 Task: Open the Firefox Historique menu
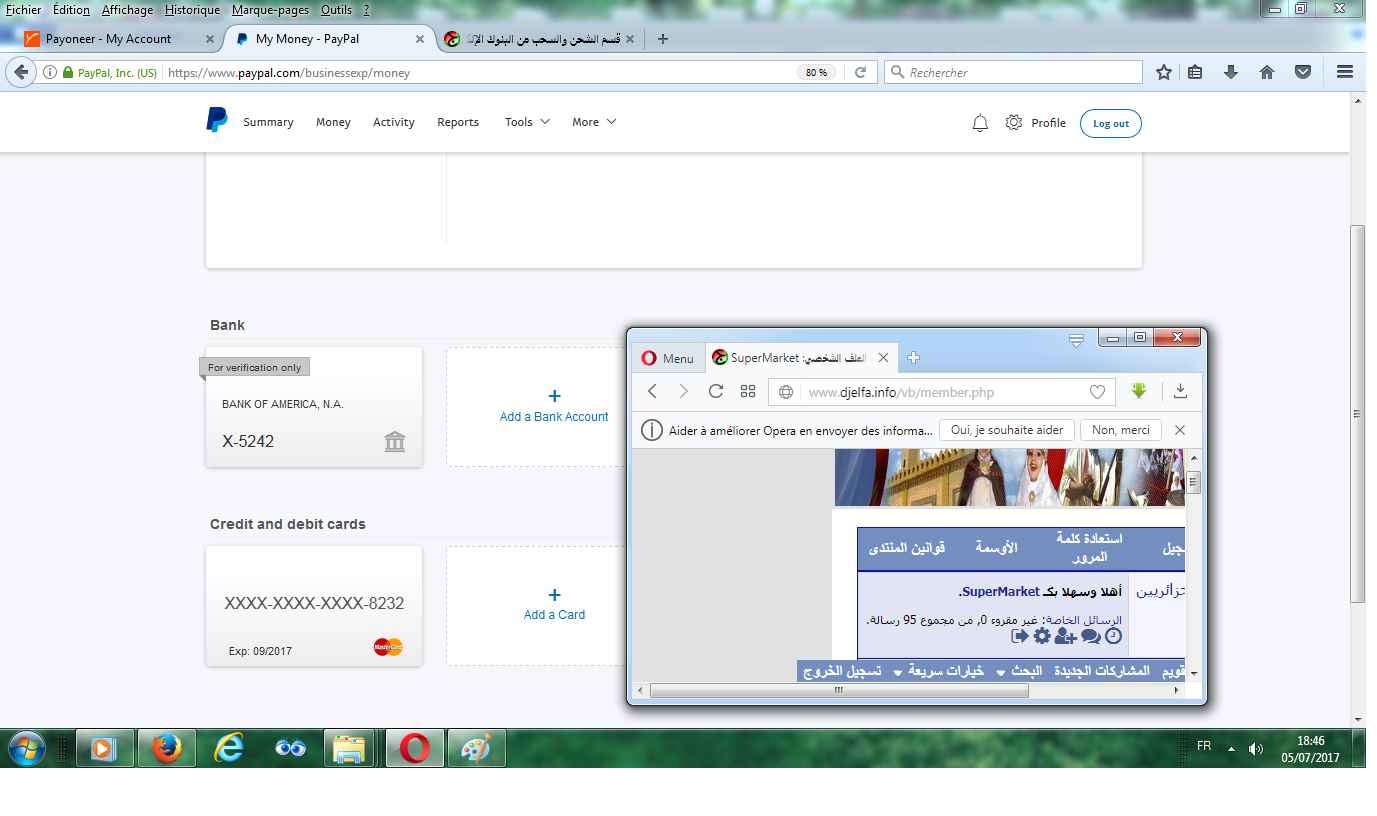pos(192,10)
